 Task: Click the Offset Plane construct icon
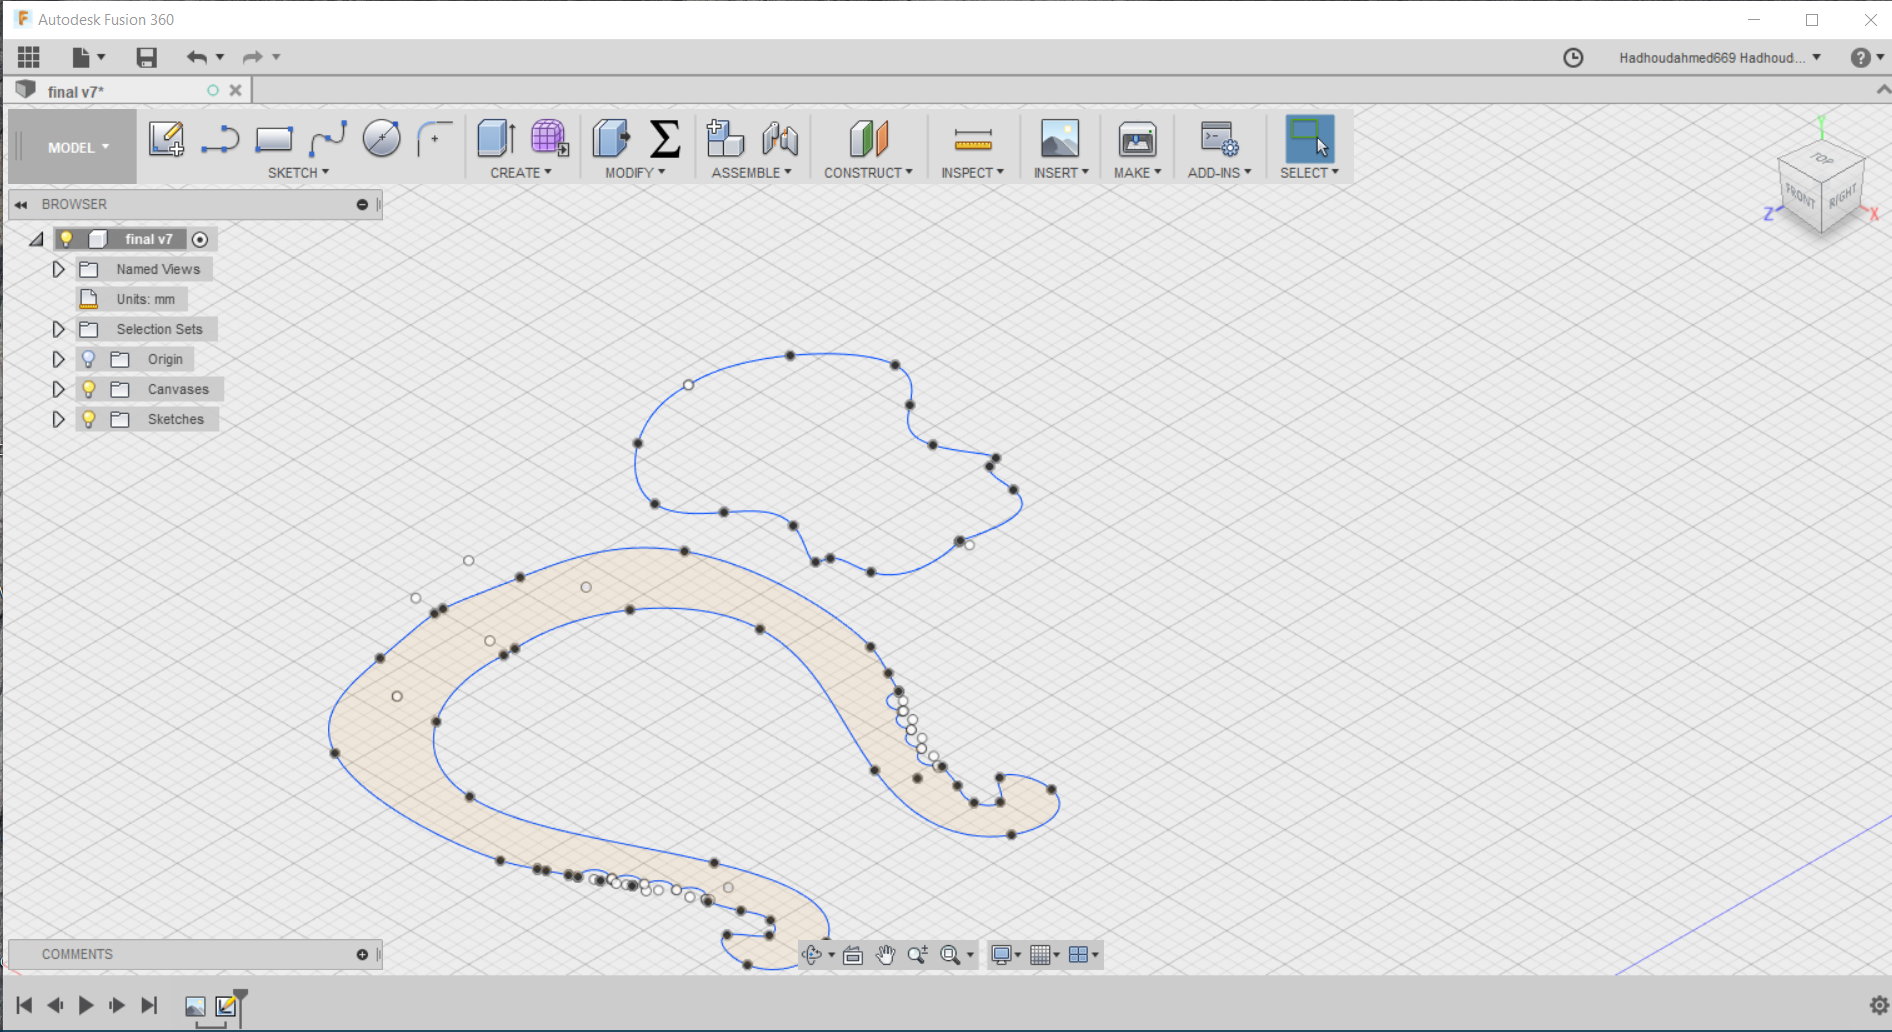coord(868,138)
